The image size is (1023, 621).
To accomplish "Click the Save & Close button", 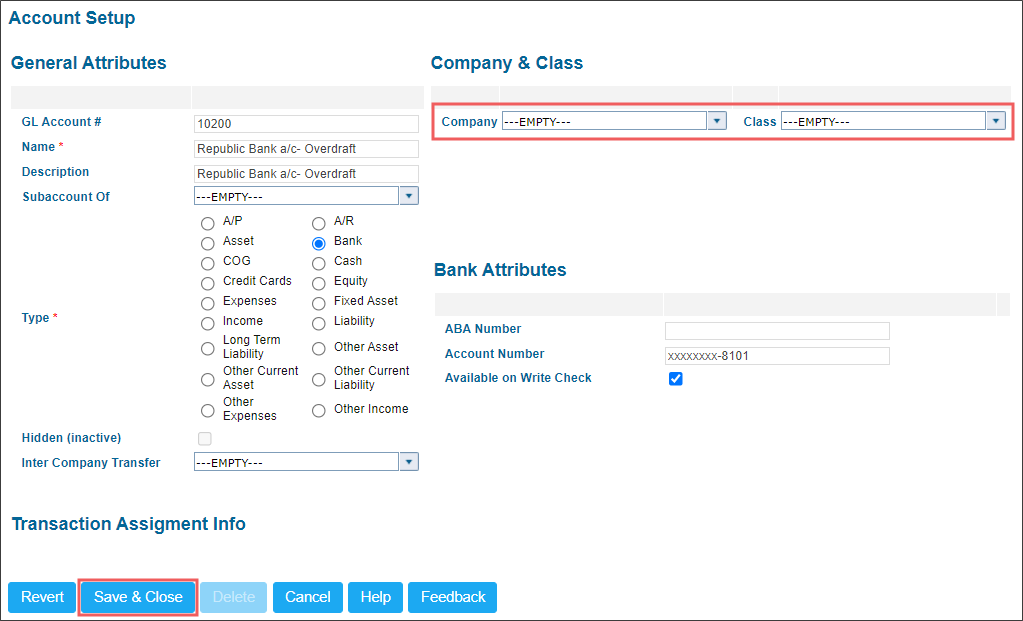I will pyautogui.click(x=137, y=597).
